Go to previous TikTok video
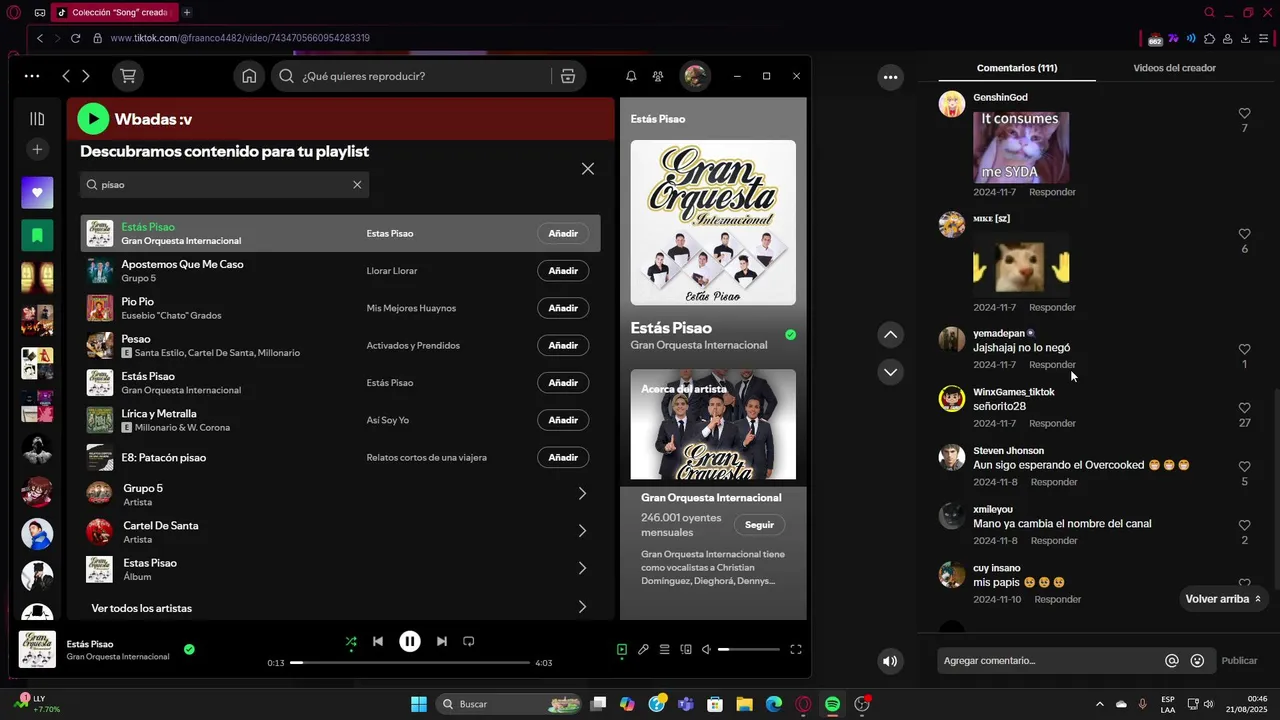This screenshot has height=720, width=1280. click(x=890, y=335)
